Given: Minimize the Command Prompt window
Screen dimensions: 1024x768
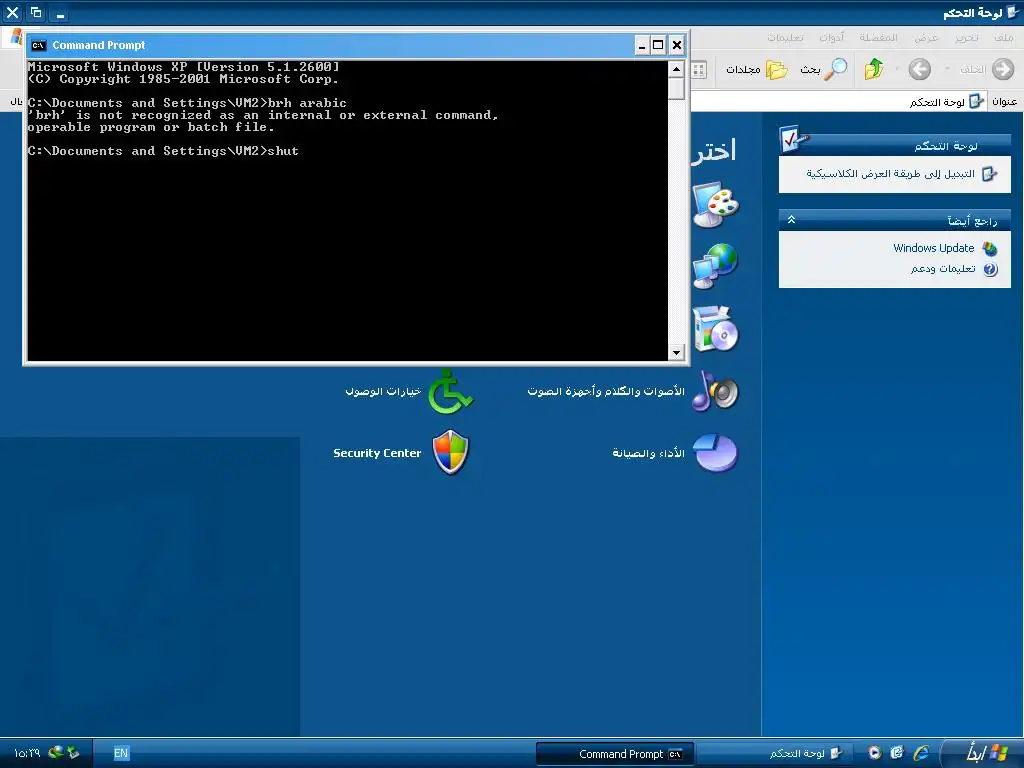Looking at the screenshot, I should point(641,45).
